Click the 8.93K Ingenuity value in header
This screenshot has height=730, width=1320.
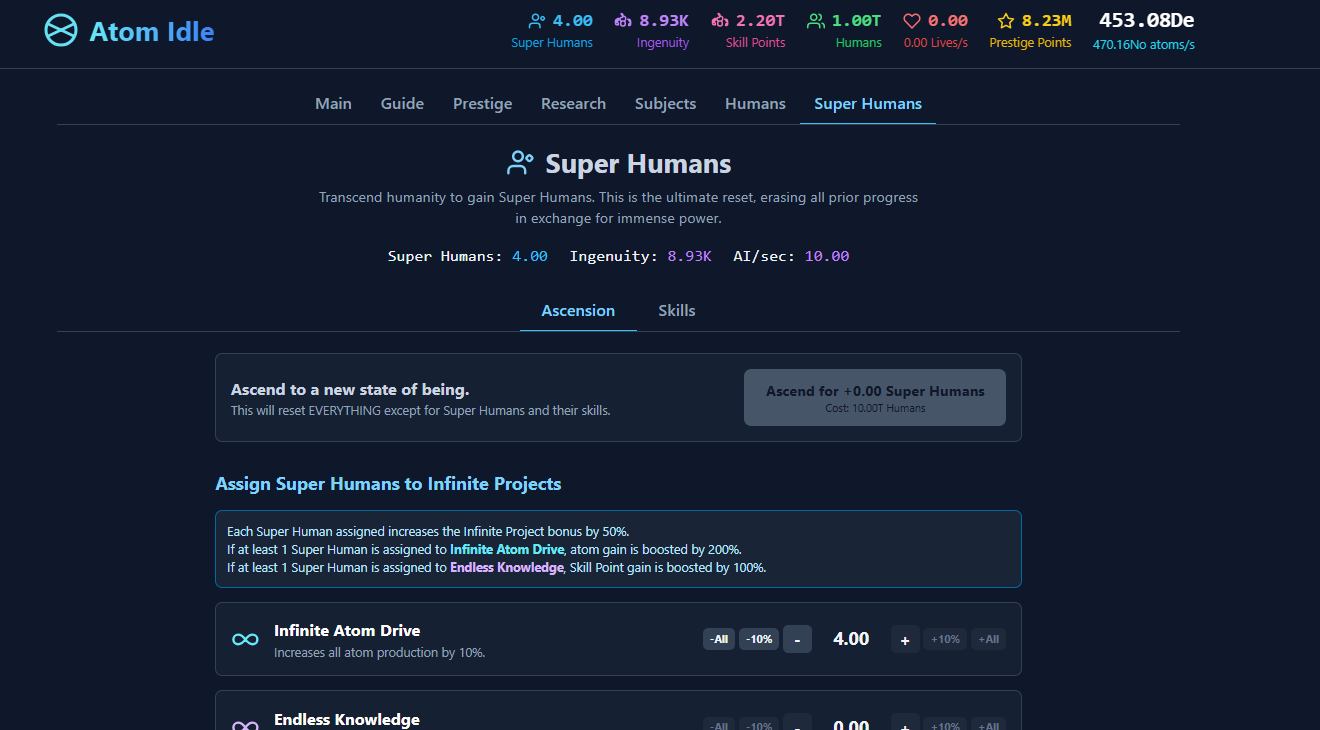point(664,20)
